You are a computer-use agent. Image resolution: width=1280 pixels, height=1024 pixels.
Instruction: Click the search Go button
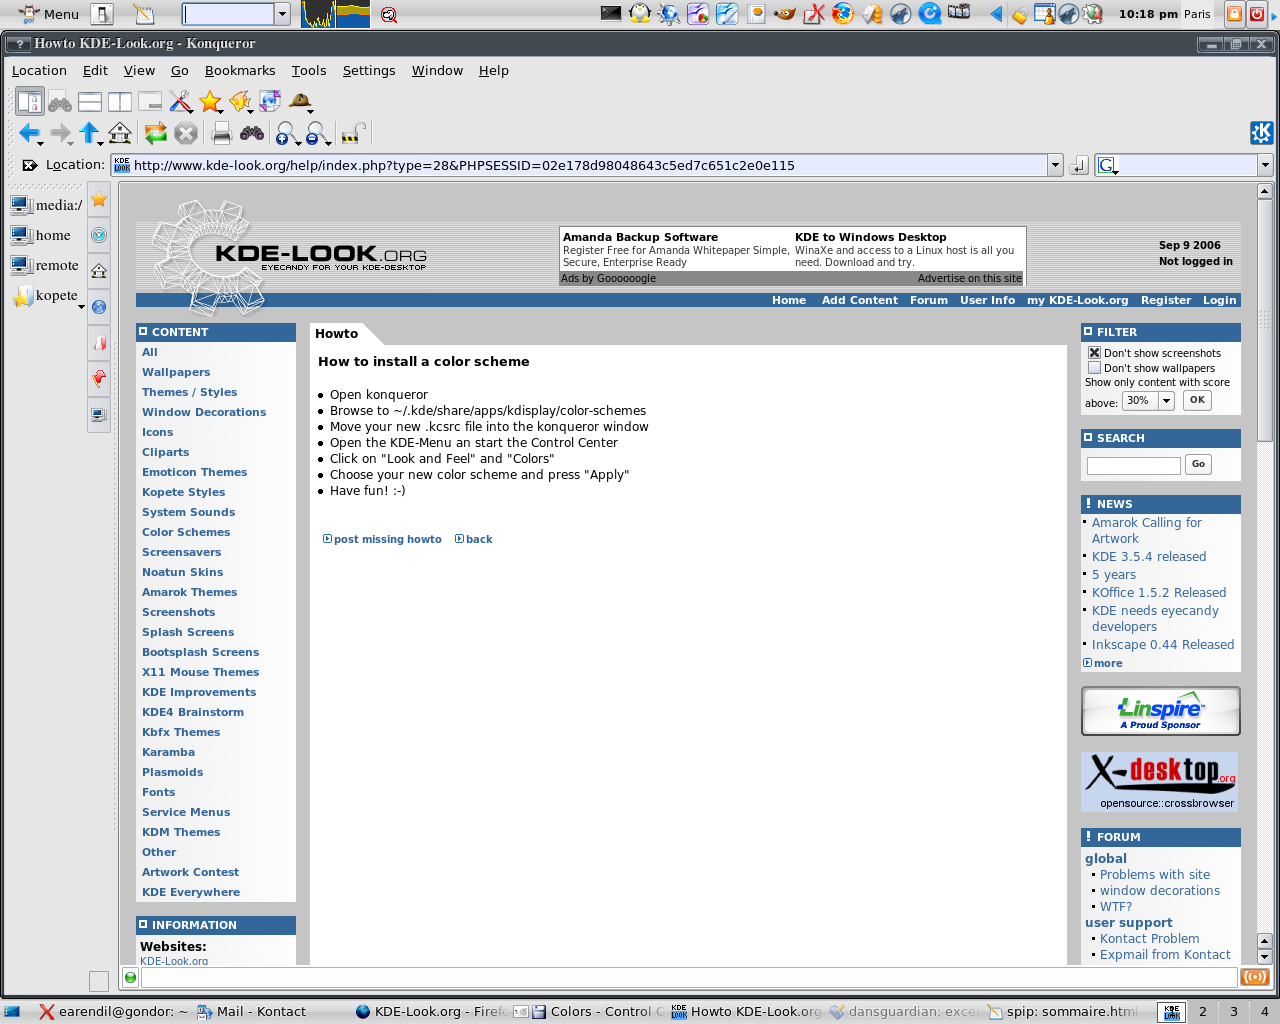click(1198, 464)
